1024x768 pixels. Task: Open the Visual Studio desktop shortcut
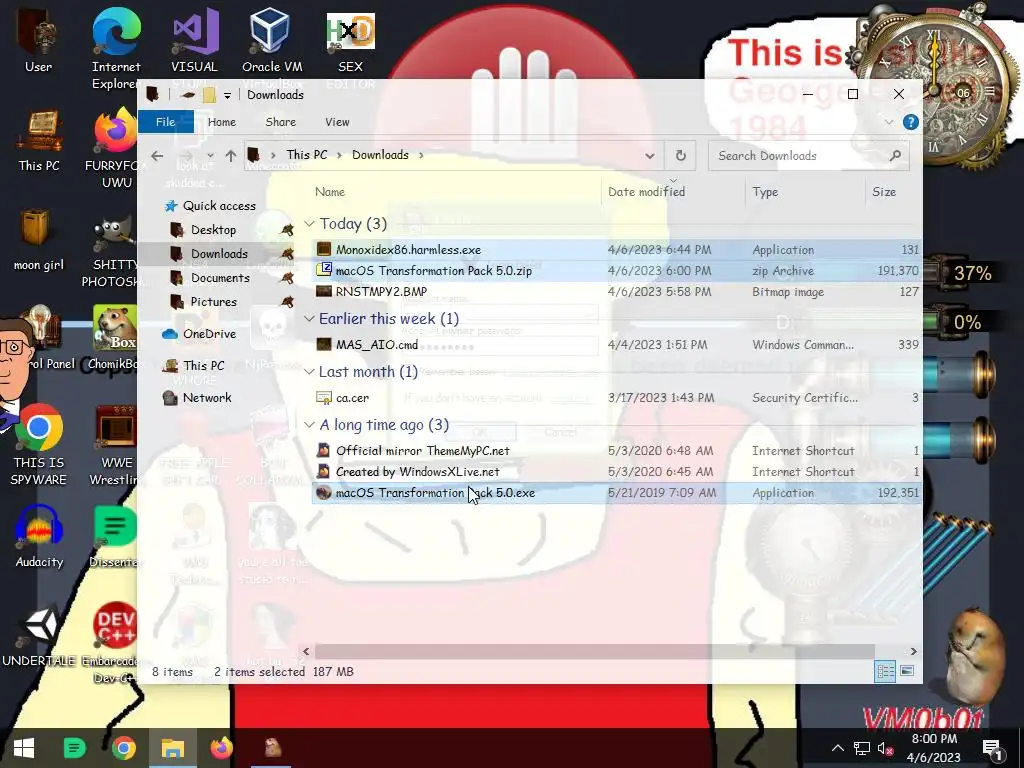(x=194, y=42)
